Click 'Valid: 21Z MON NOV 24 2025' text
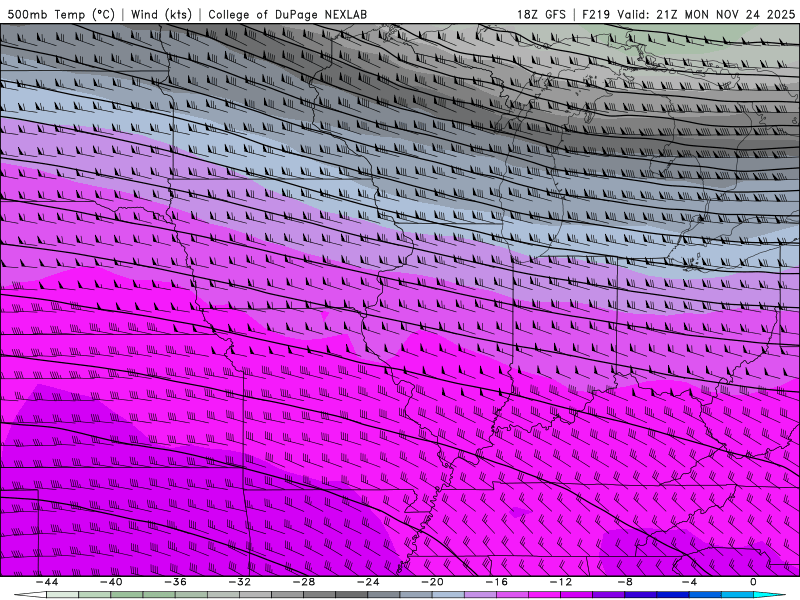 706,14
